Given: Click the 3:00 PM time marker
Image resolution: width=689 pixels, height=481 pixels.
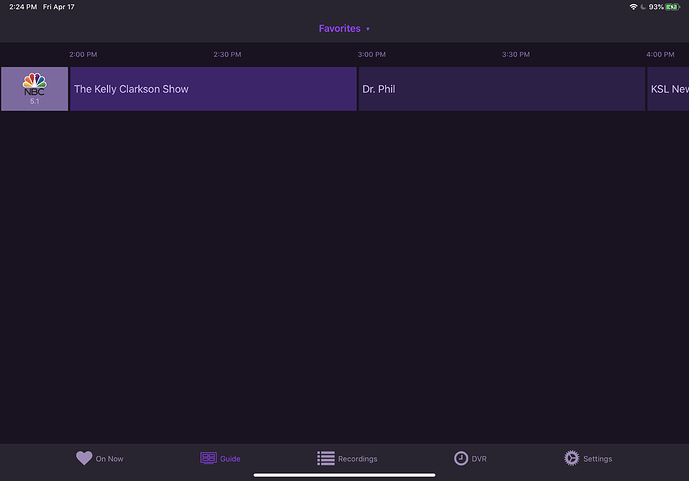Looking at the screenshot, I should pyautogui.click(x=372, y=54).
